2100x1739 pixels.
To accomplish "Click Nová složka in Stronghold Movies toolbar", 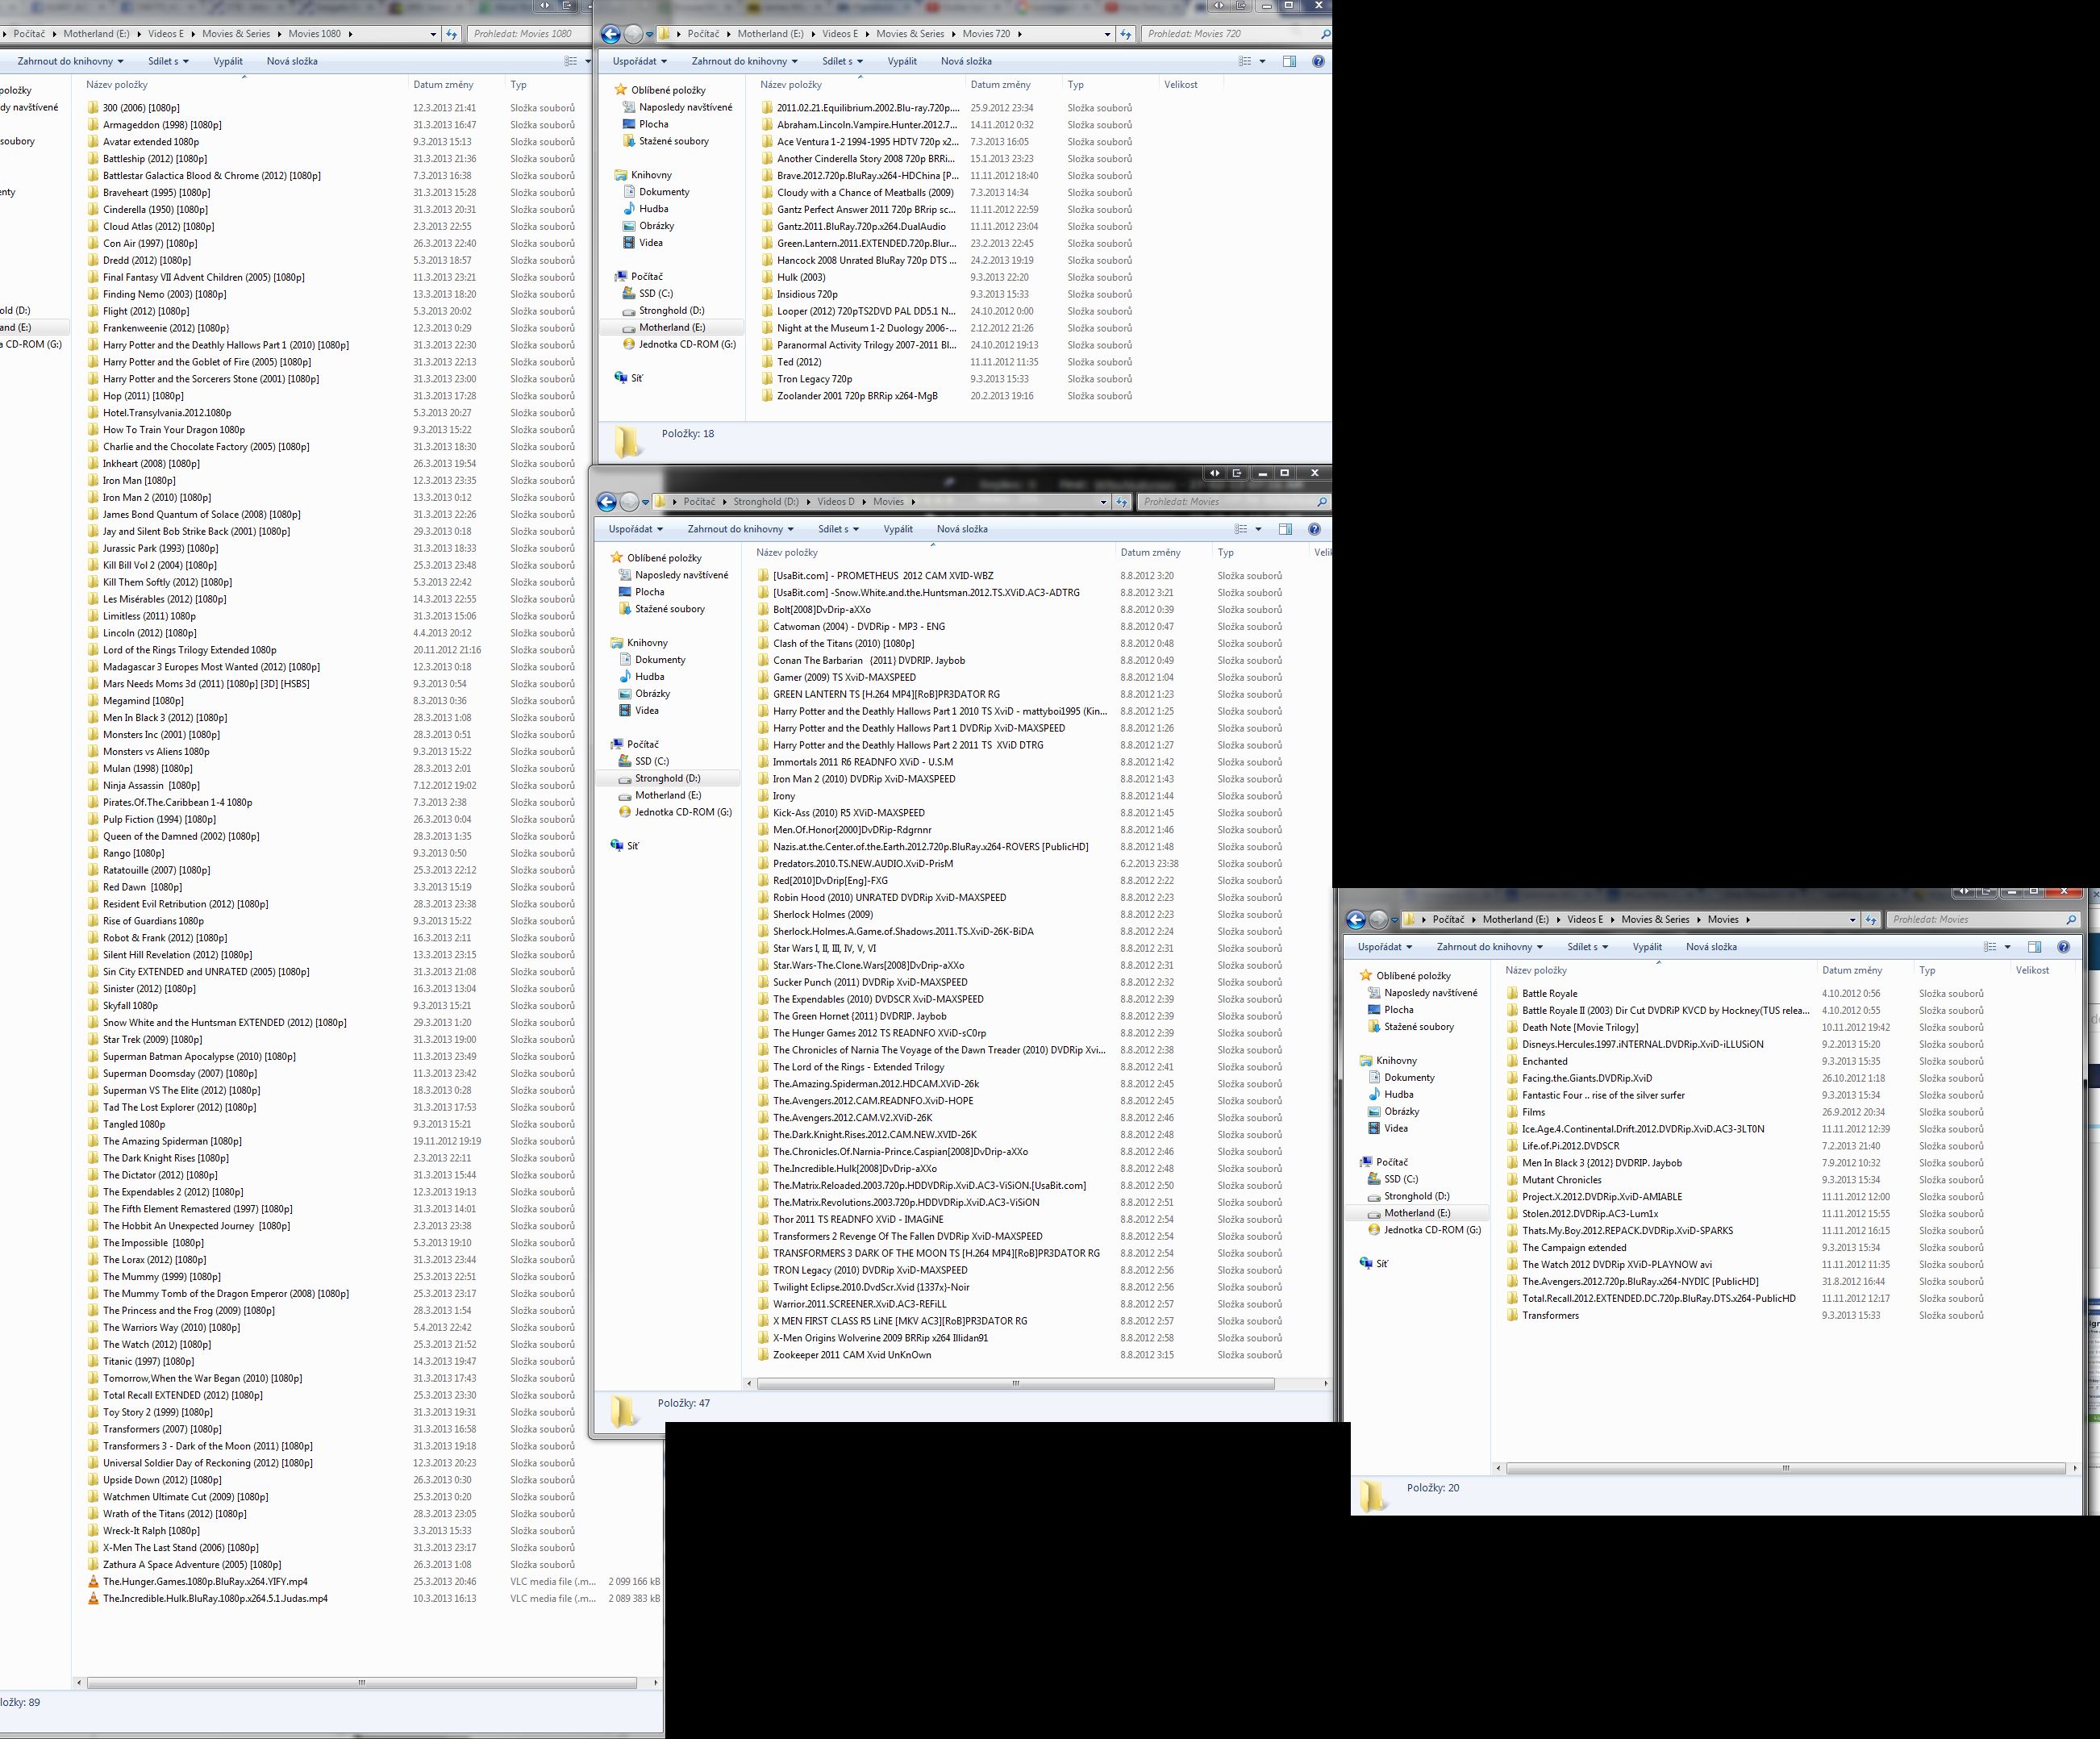I will coord(962,529).
